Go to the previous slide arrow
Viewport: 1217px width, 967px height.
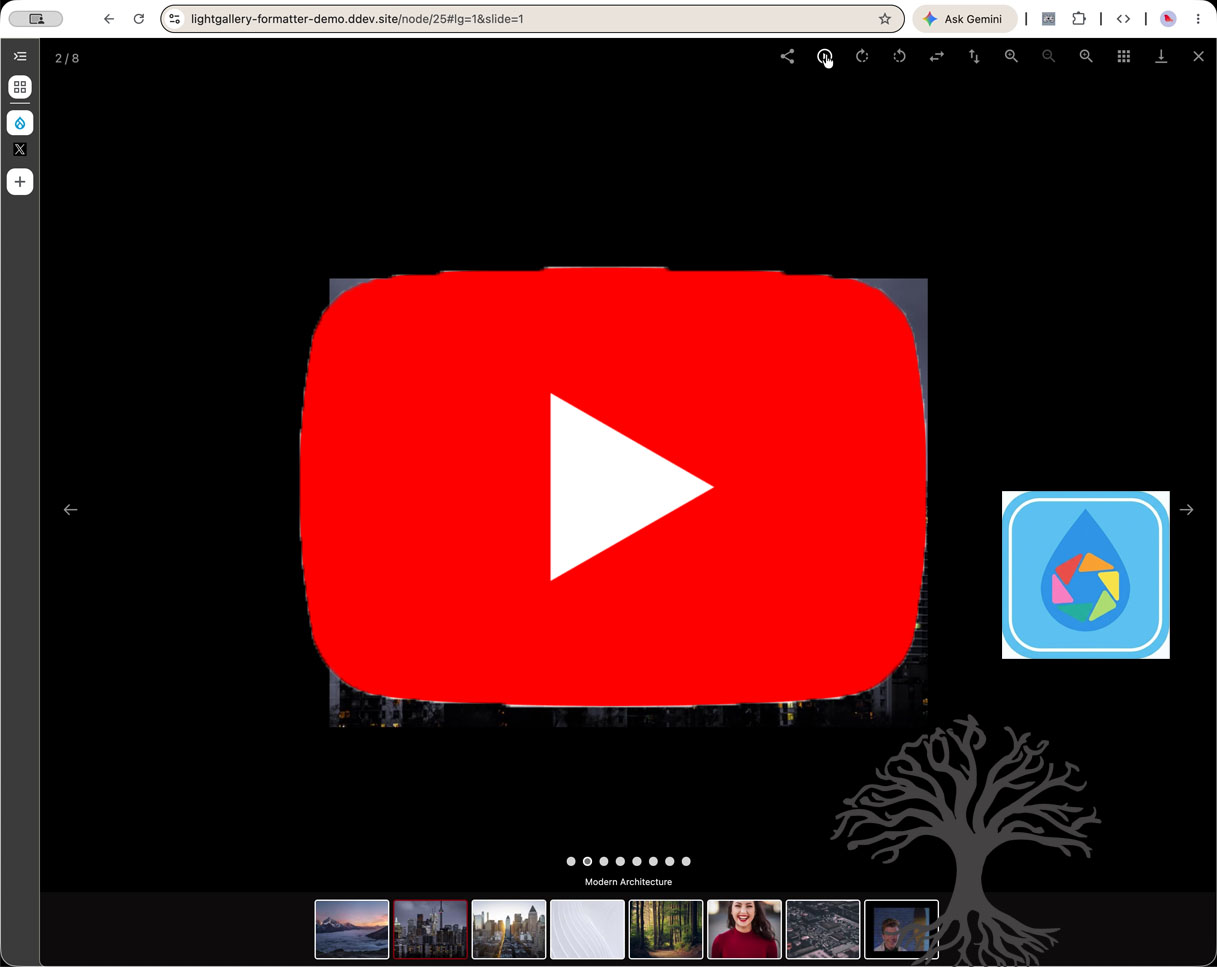click(x=70, y=509)
